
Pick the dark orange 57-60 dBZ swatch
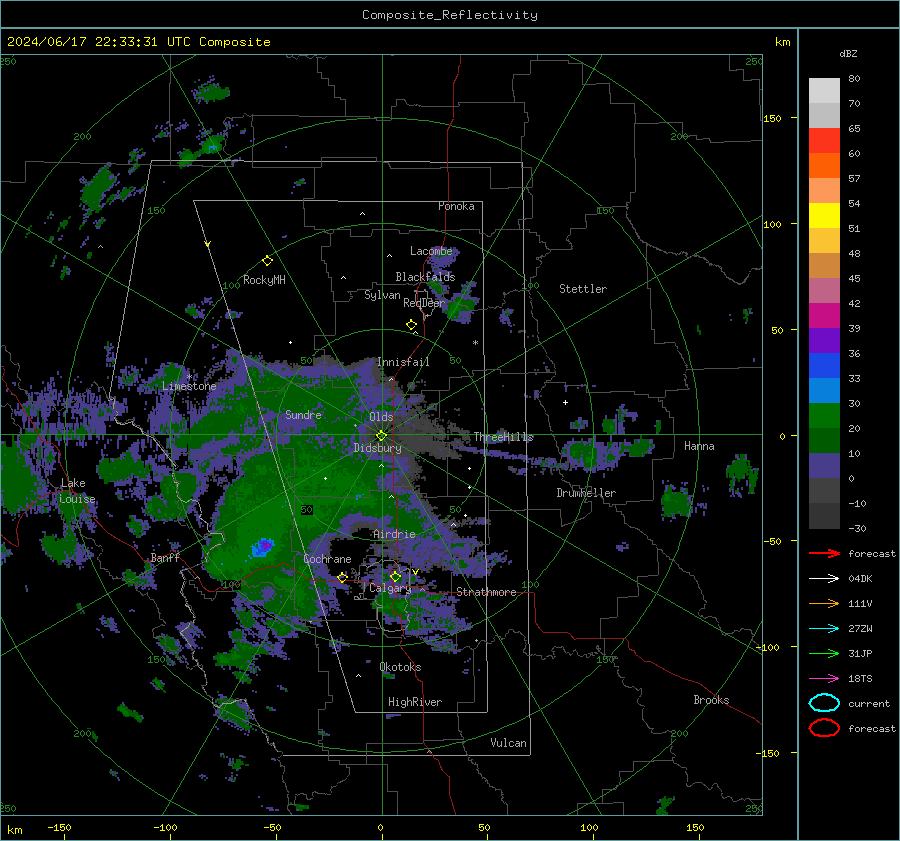824,166
